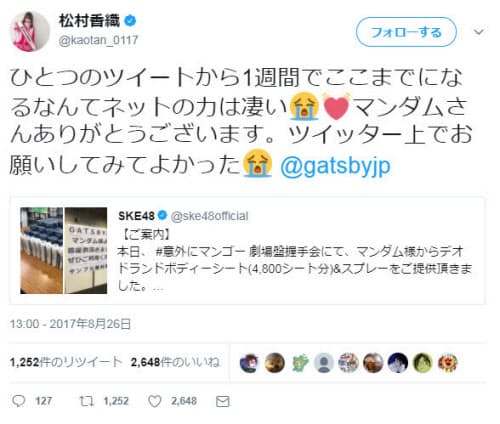Open the @gatsbyjp mention link
500x424 pixels.
pos(335,165)
